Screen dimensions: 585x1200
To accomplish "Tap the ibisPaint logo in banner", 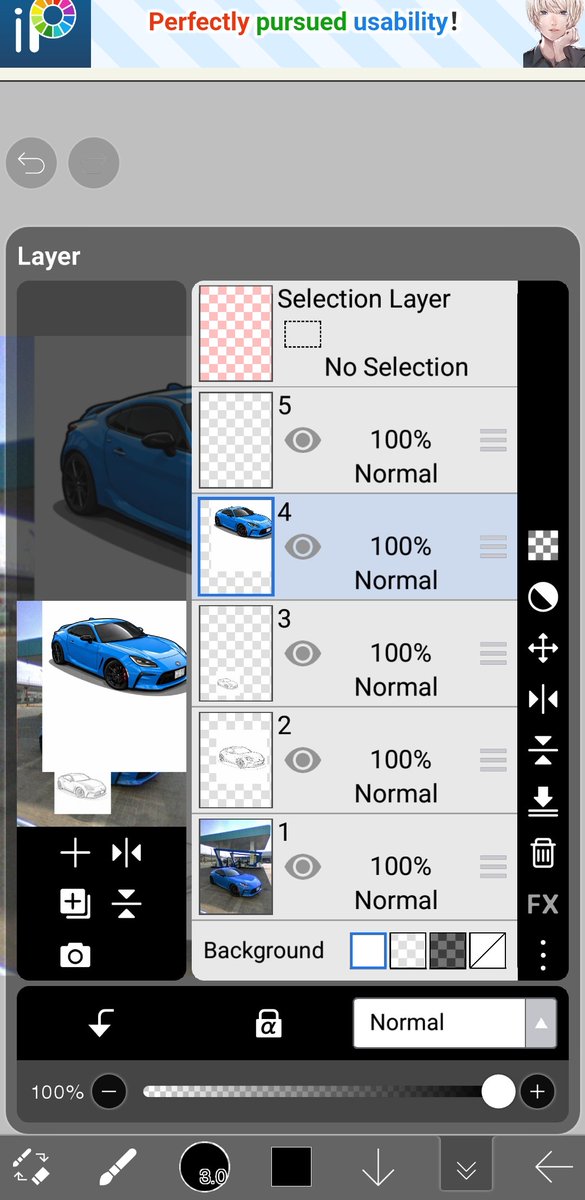I will pyautogui.click(x=45, y=33).
